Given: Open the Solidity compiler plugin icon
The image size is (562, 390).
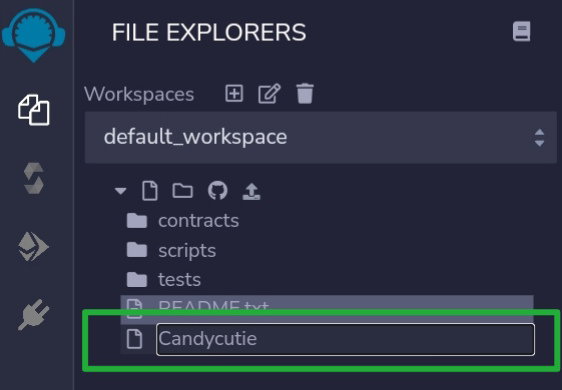Looking at the screenshot, I should point(34,178).
